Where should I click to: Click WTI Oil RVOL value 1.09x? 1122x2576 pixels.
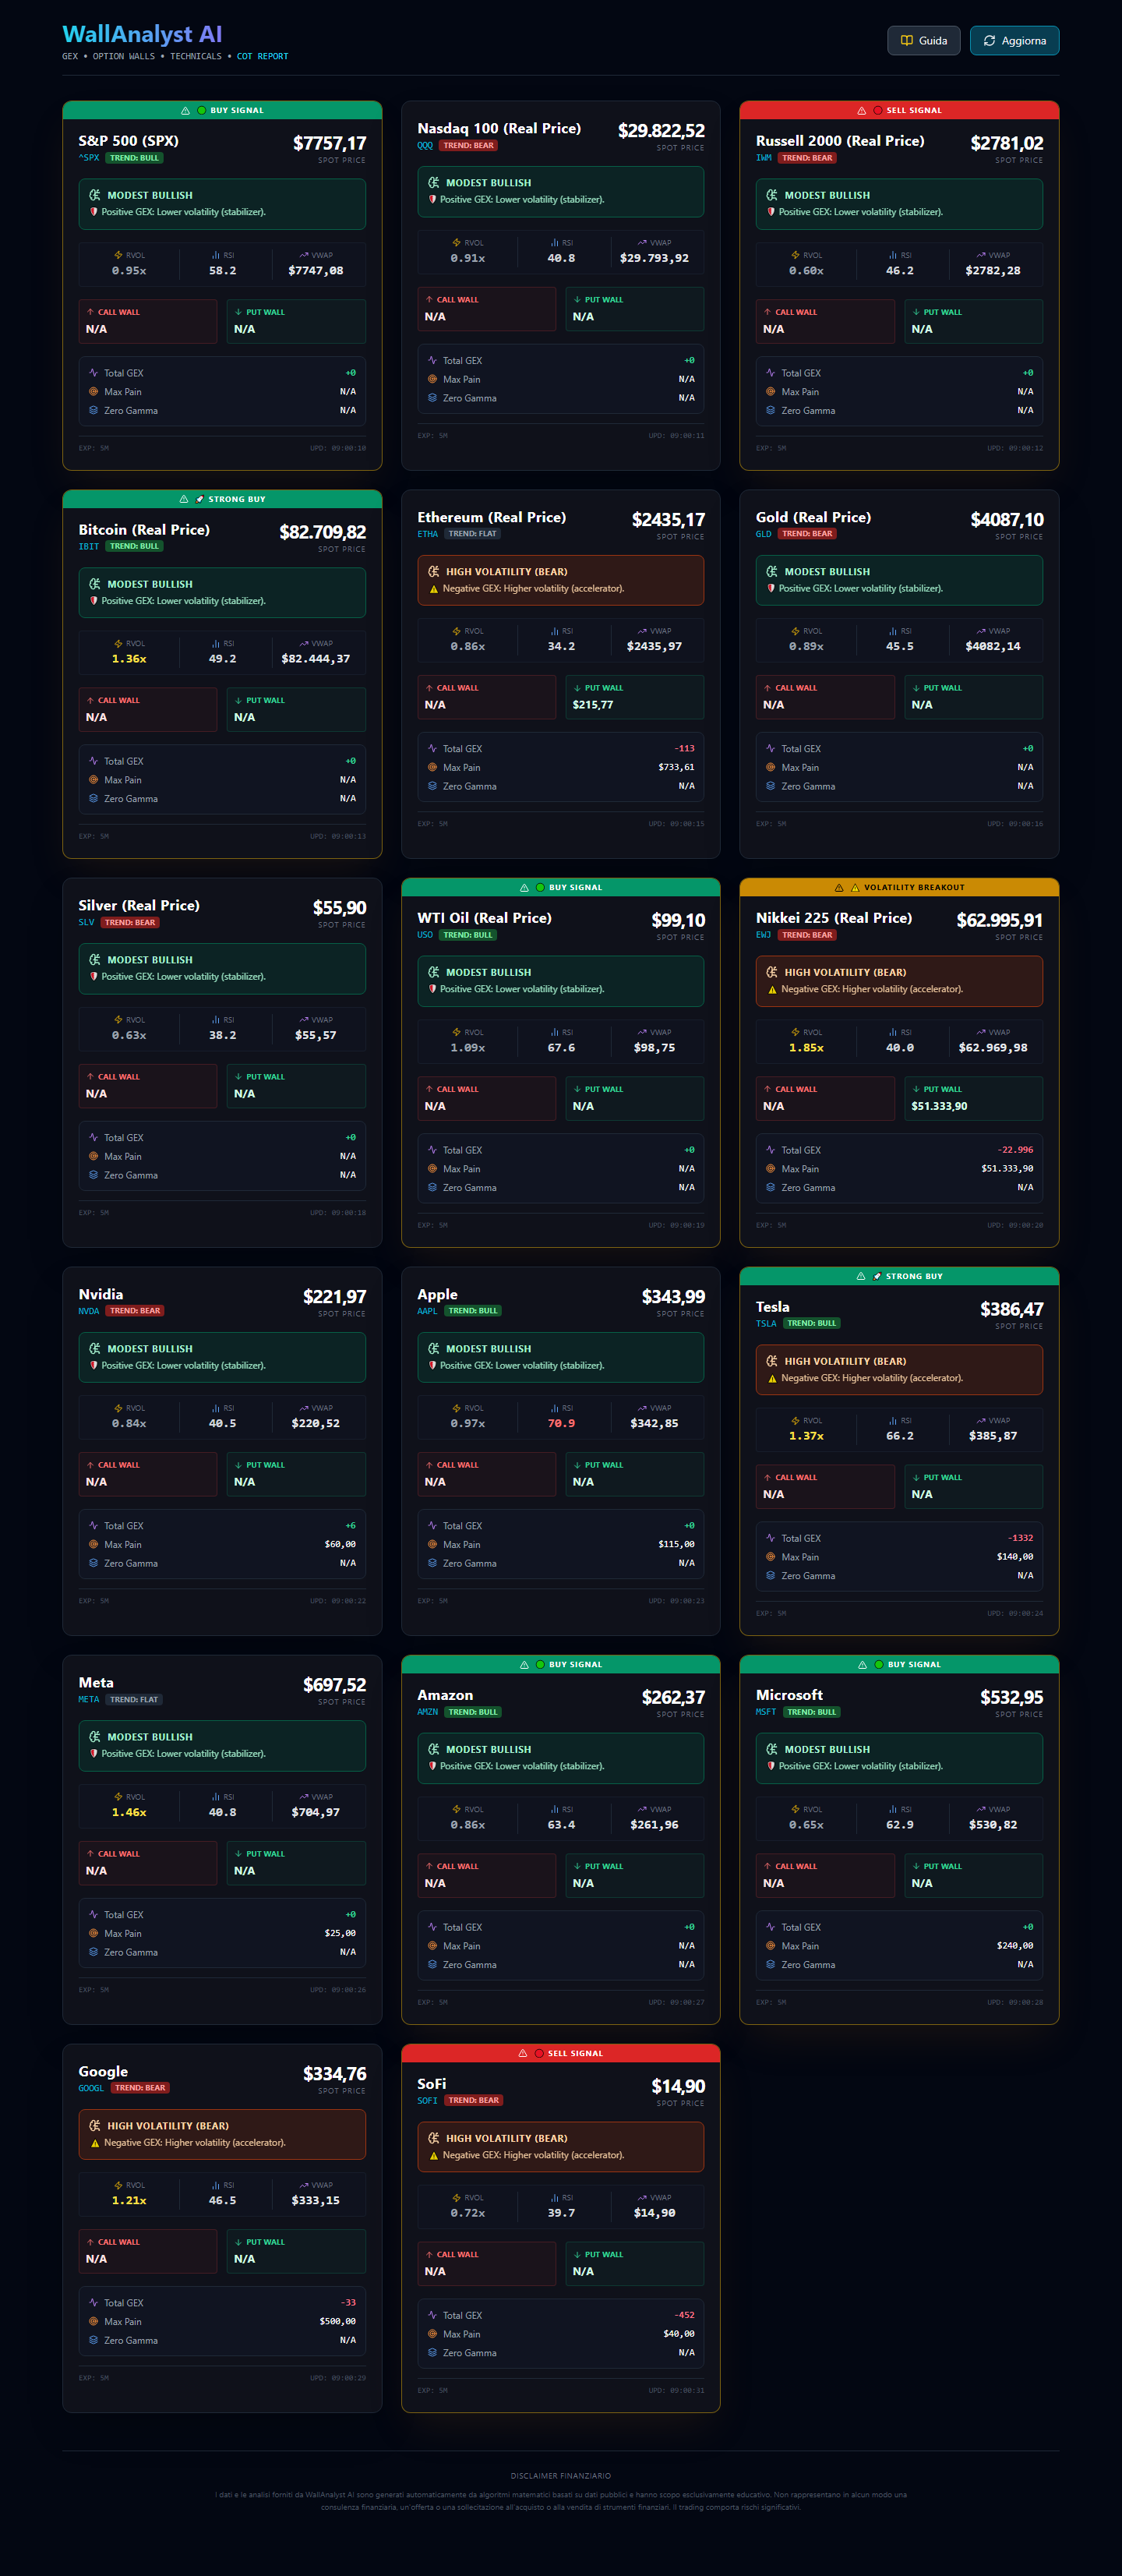(468, 1048)
